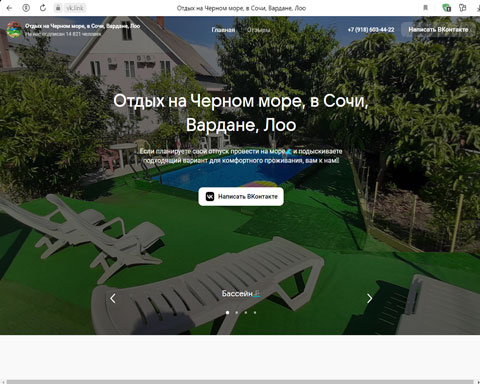This screenshot has height=384, width=480.
Task: Click the community avatar logo in the header
Action: [14, 29]
